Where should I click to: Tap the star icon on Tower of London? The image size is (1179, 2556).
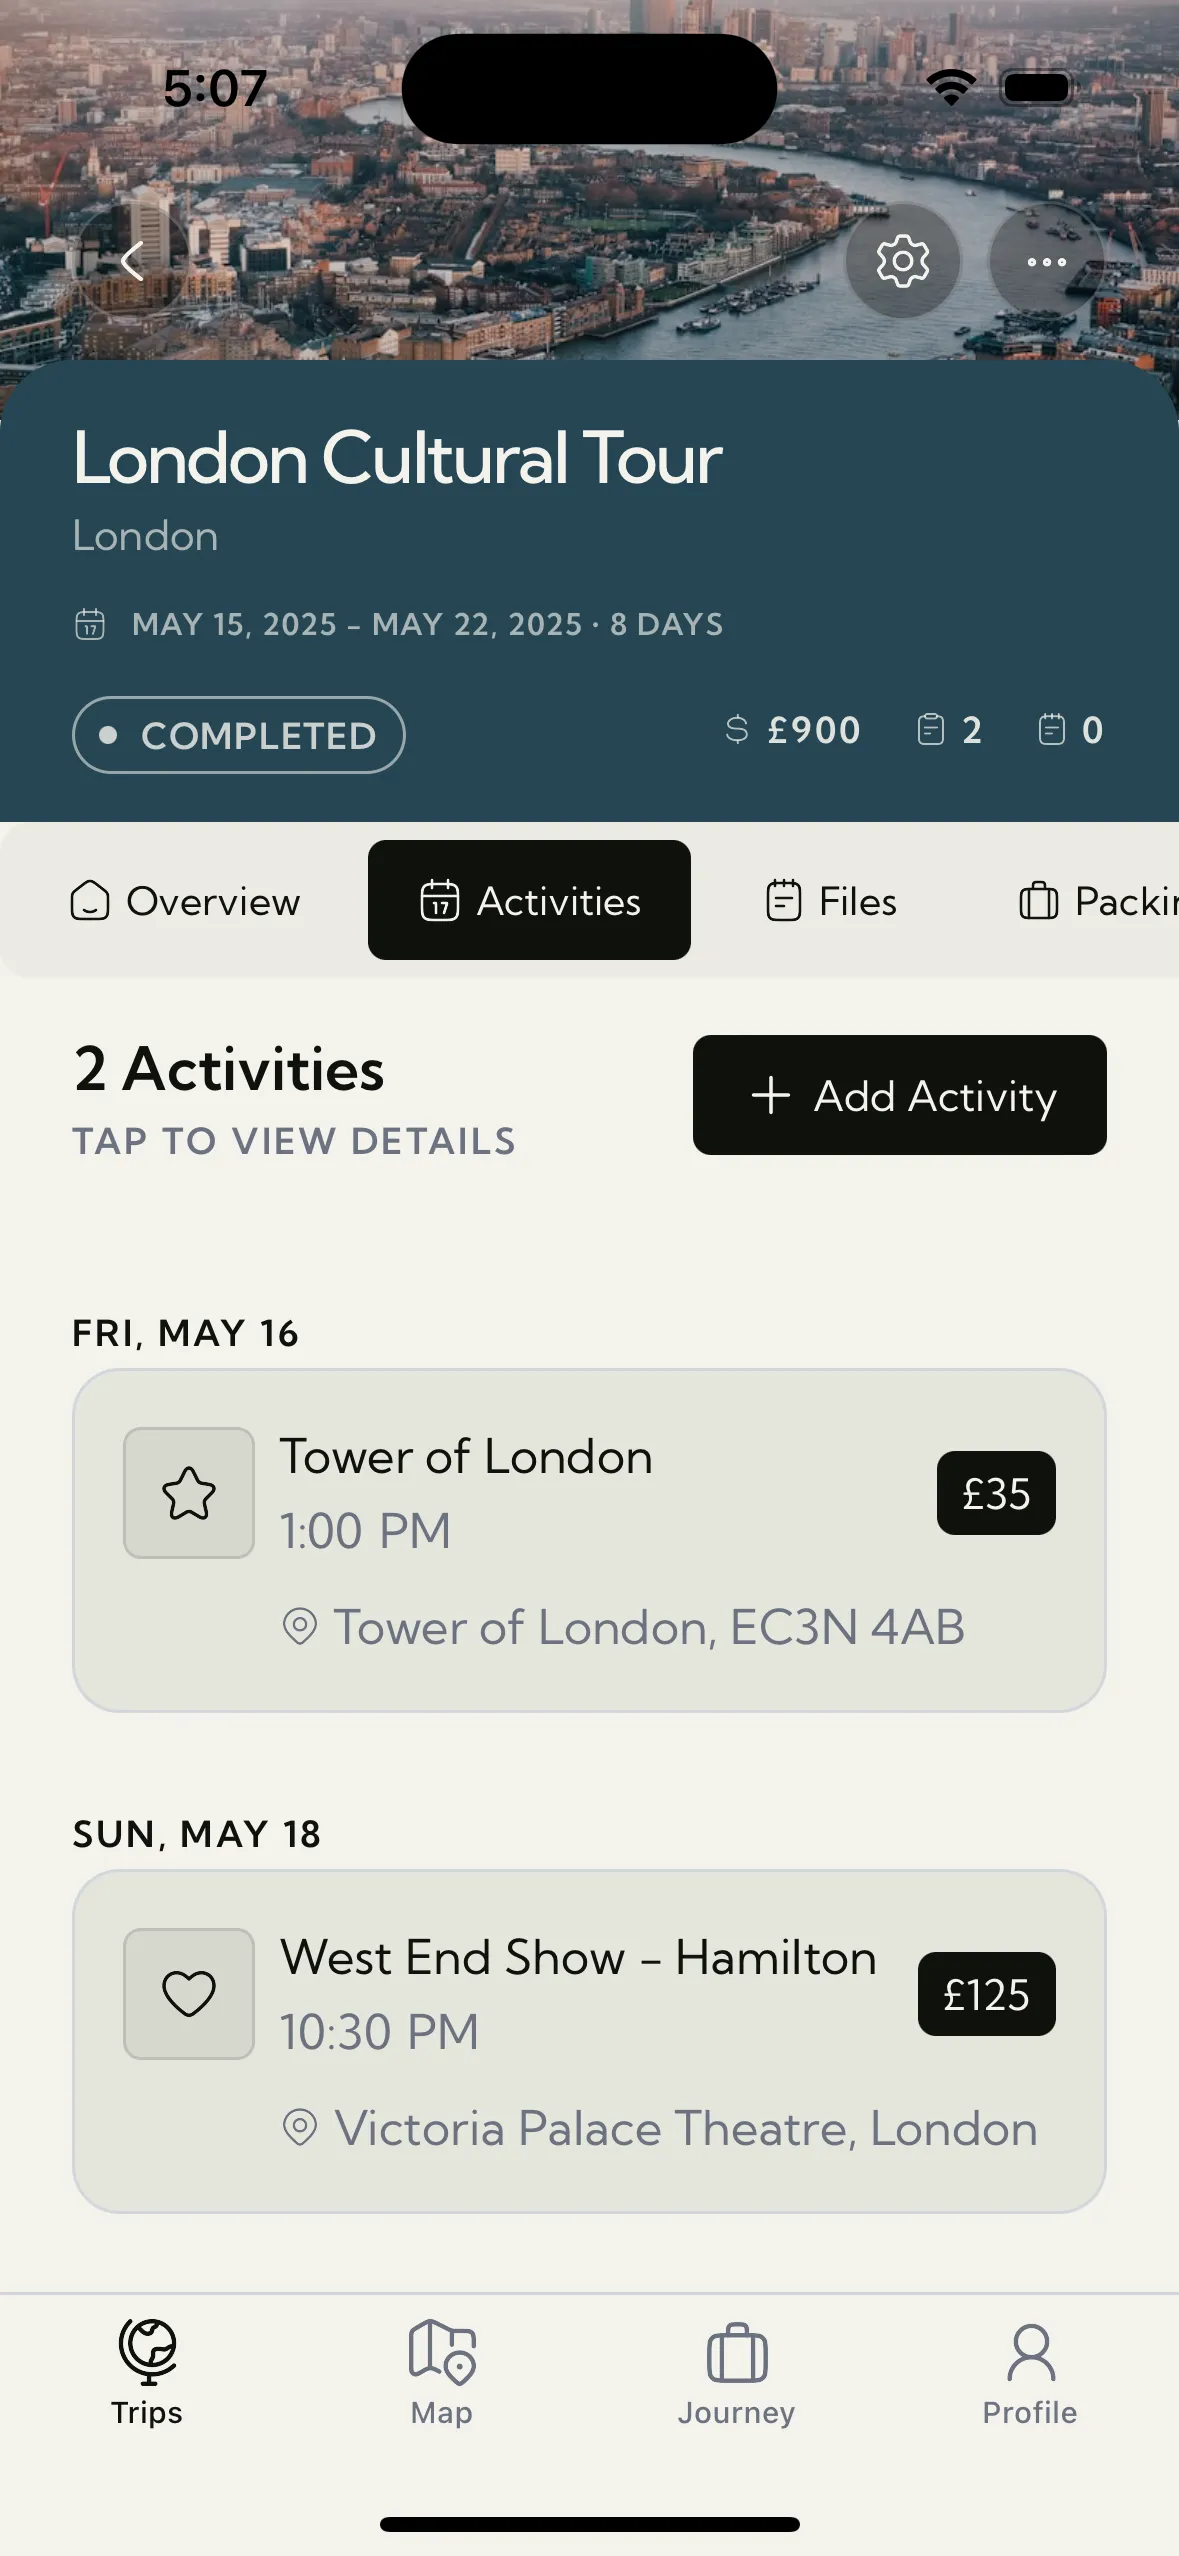(189, 1493)
